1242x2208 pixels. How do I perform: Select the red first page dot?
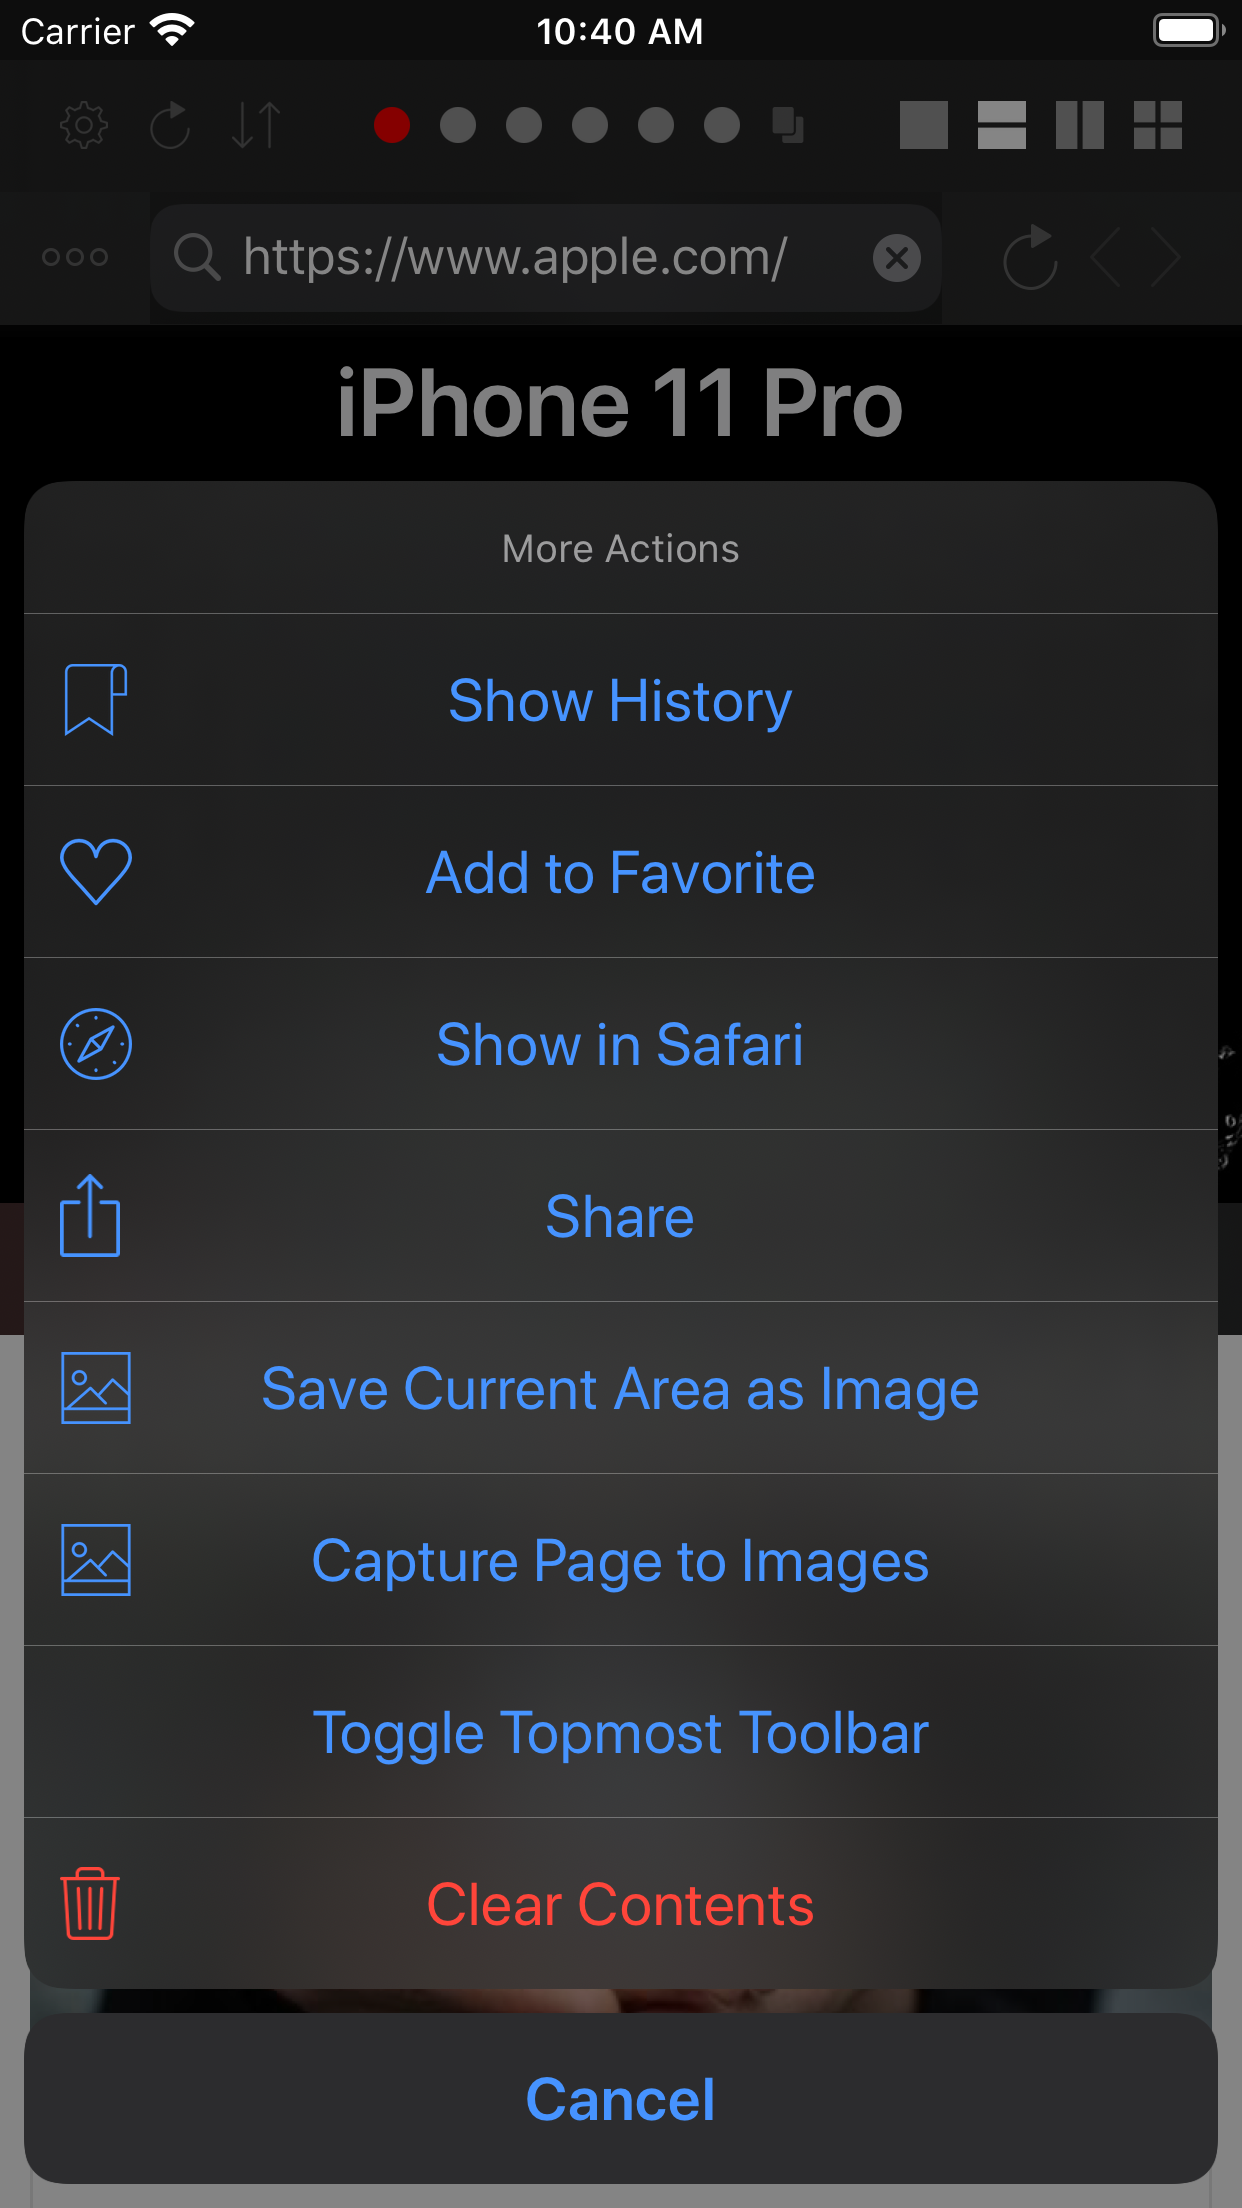[x=392, y=125]
